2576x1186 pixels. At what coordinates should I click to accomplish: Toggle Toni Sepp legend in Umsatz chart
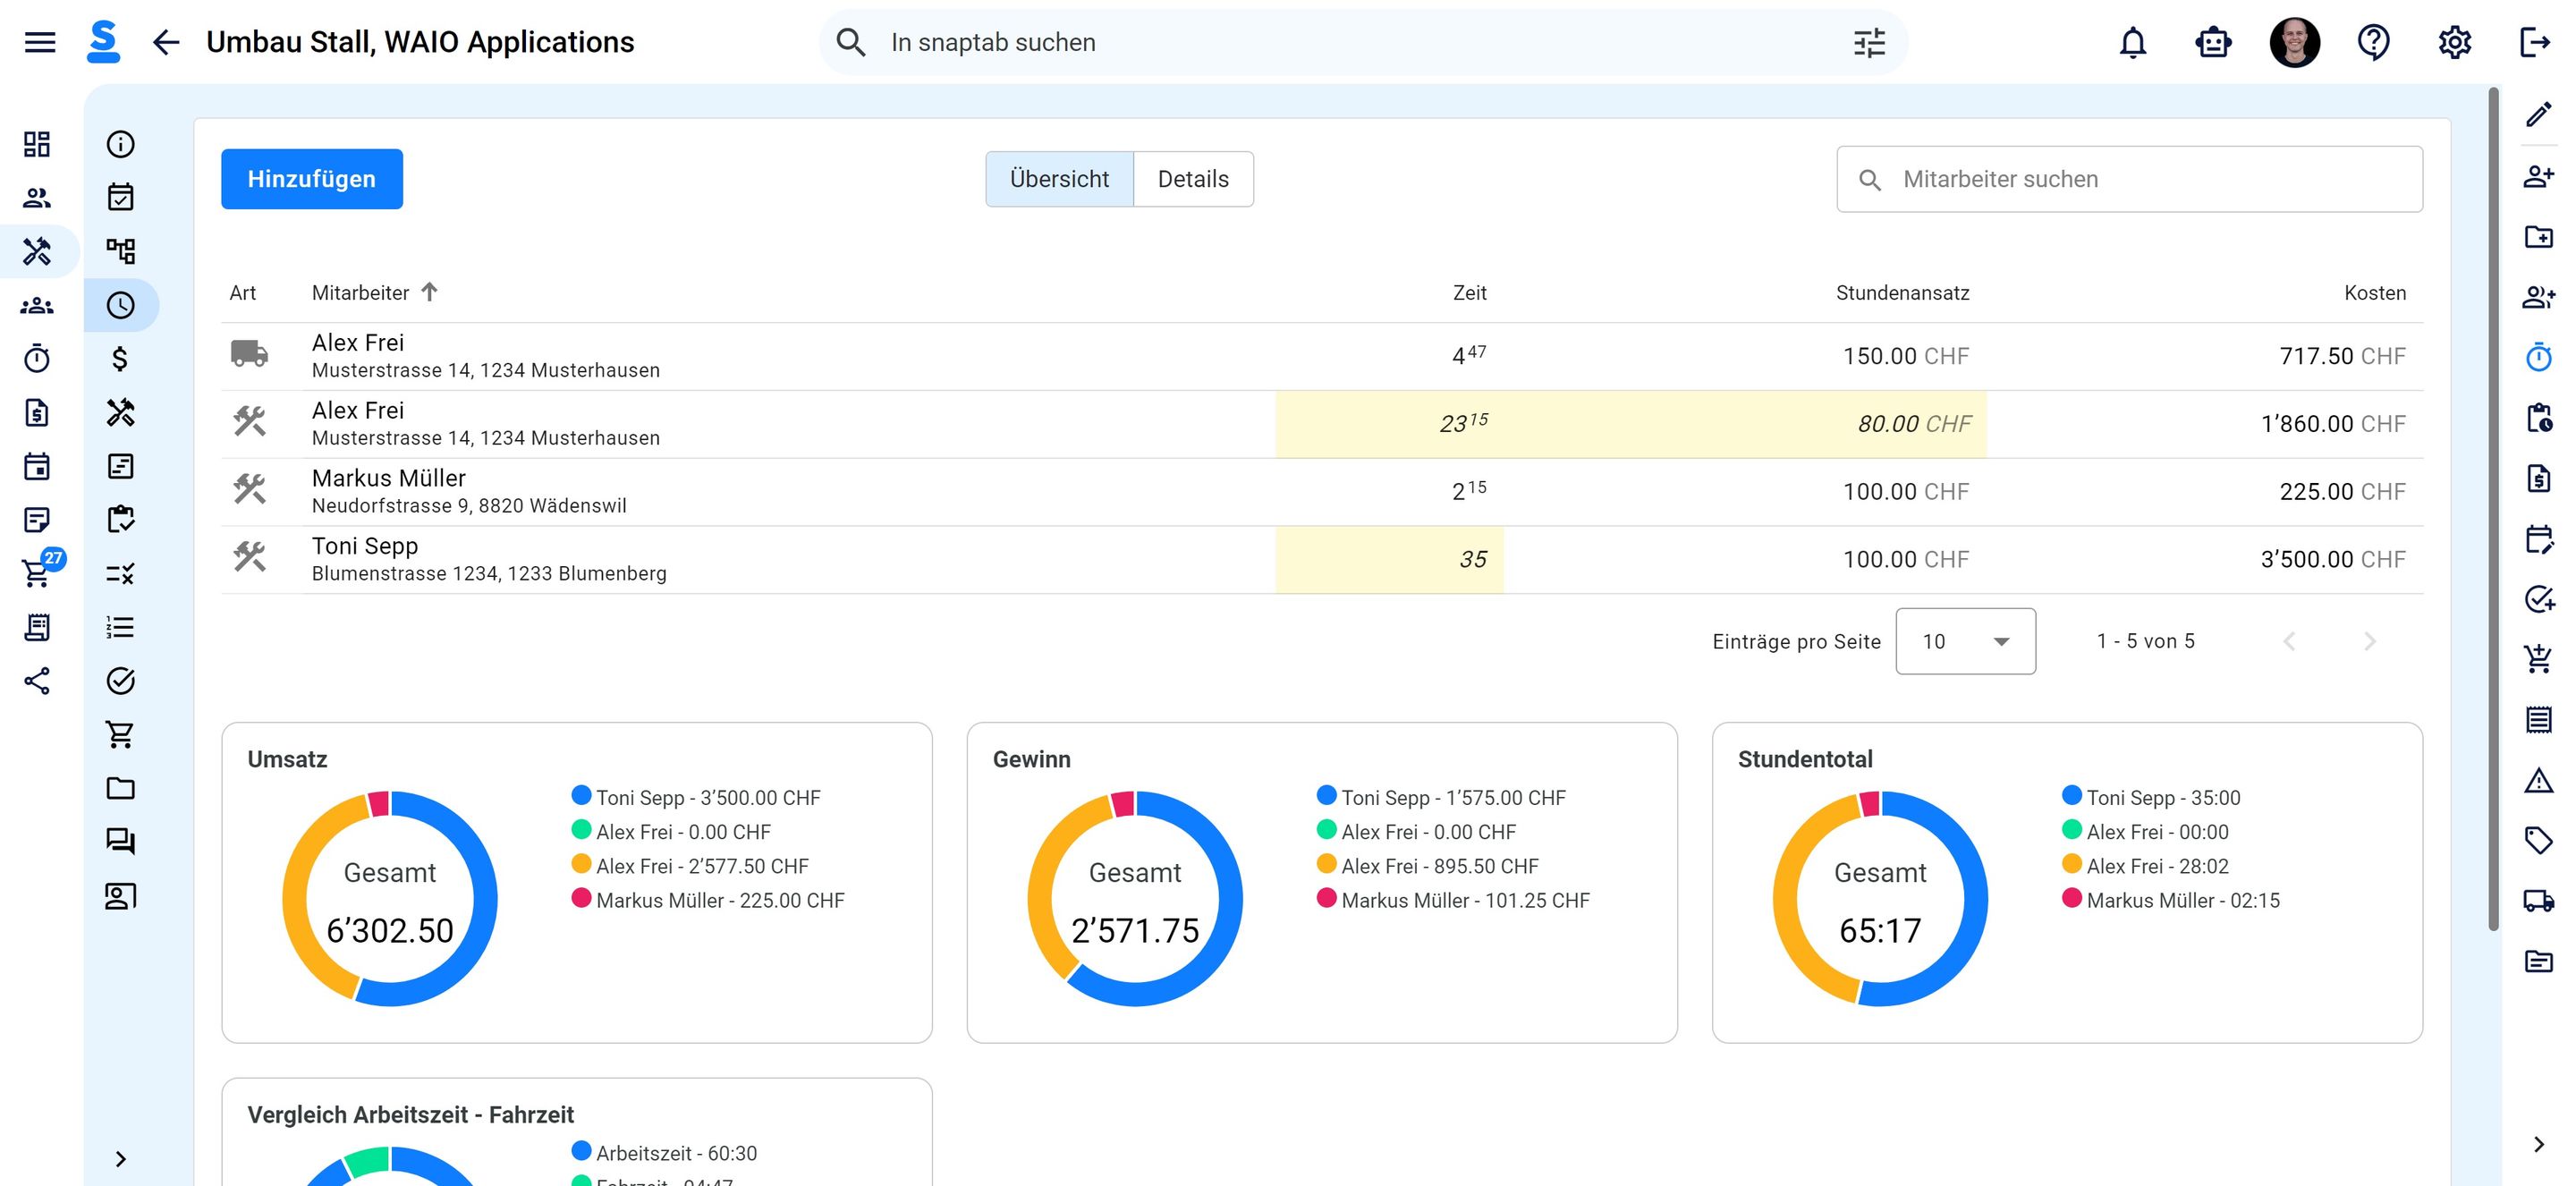pos(696,797)
